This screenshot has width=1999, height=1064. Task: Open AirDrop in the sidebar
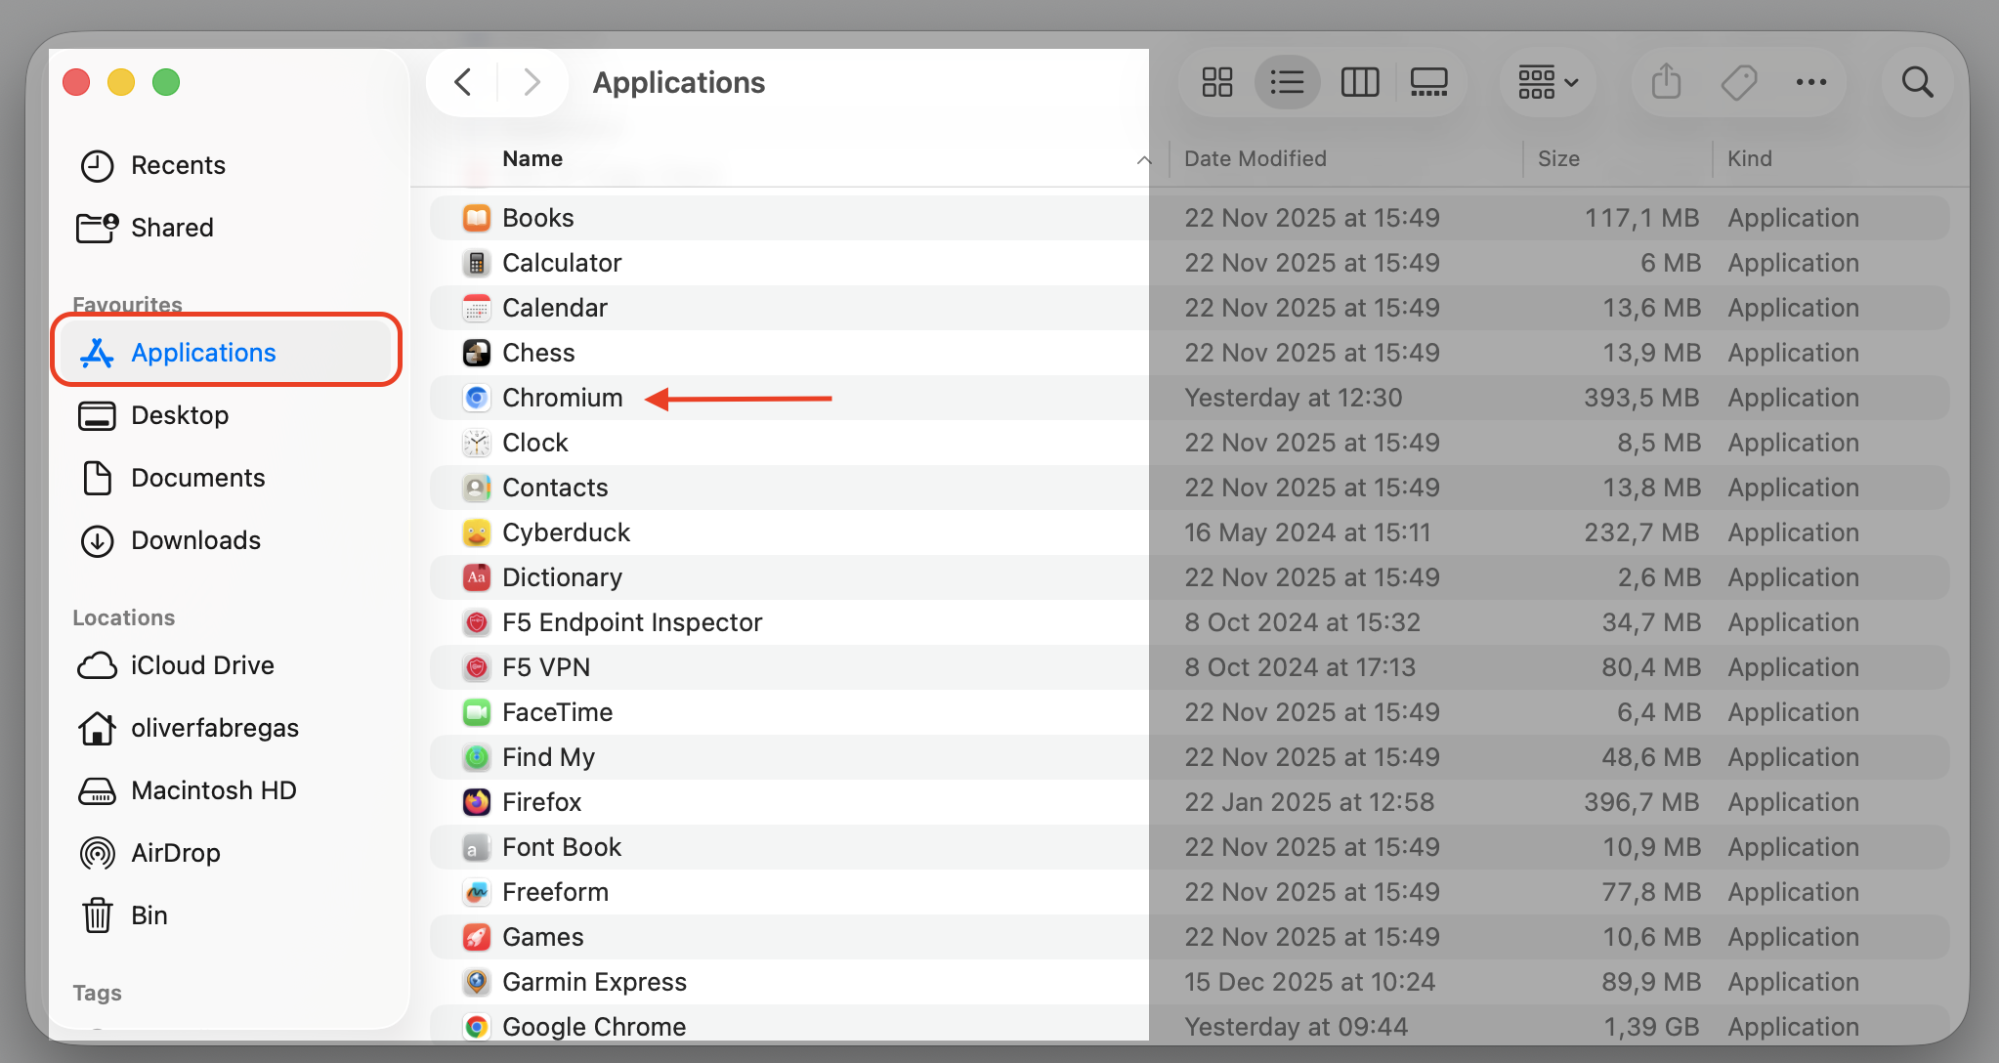tap(226, 853)
